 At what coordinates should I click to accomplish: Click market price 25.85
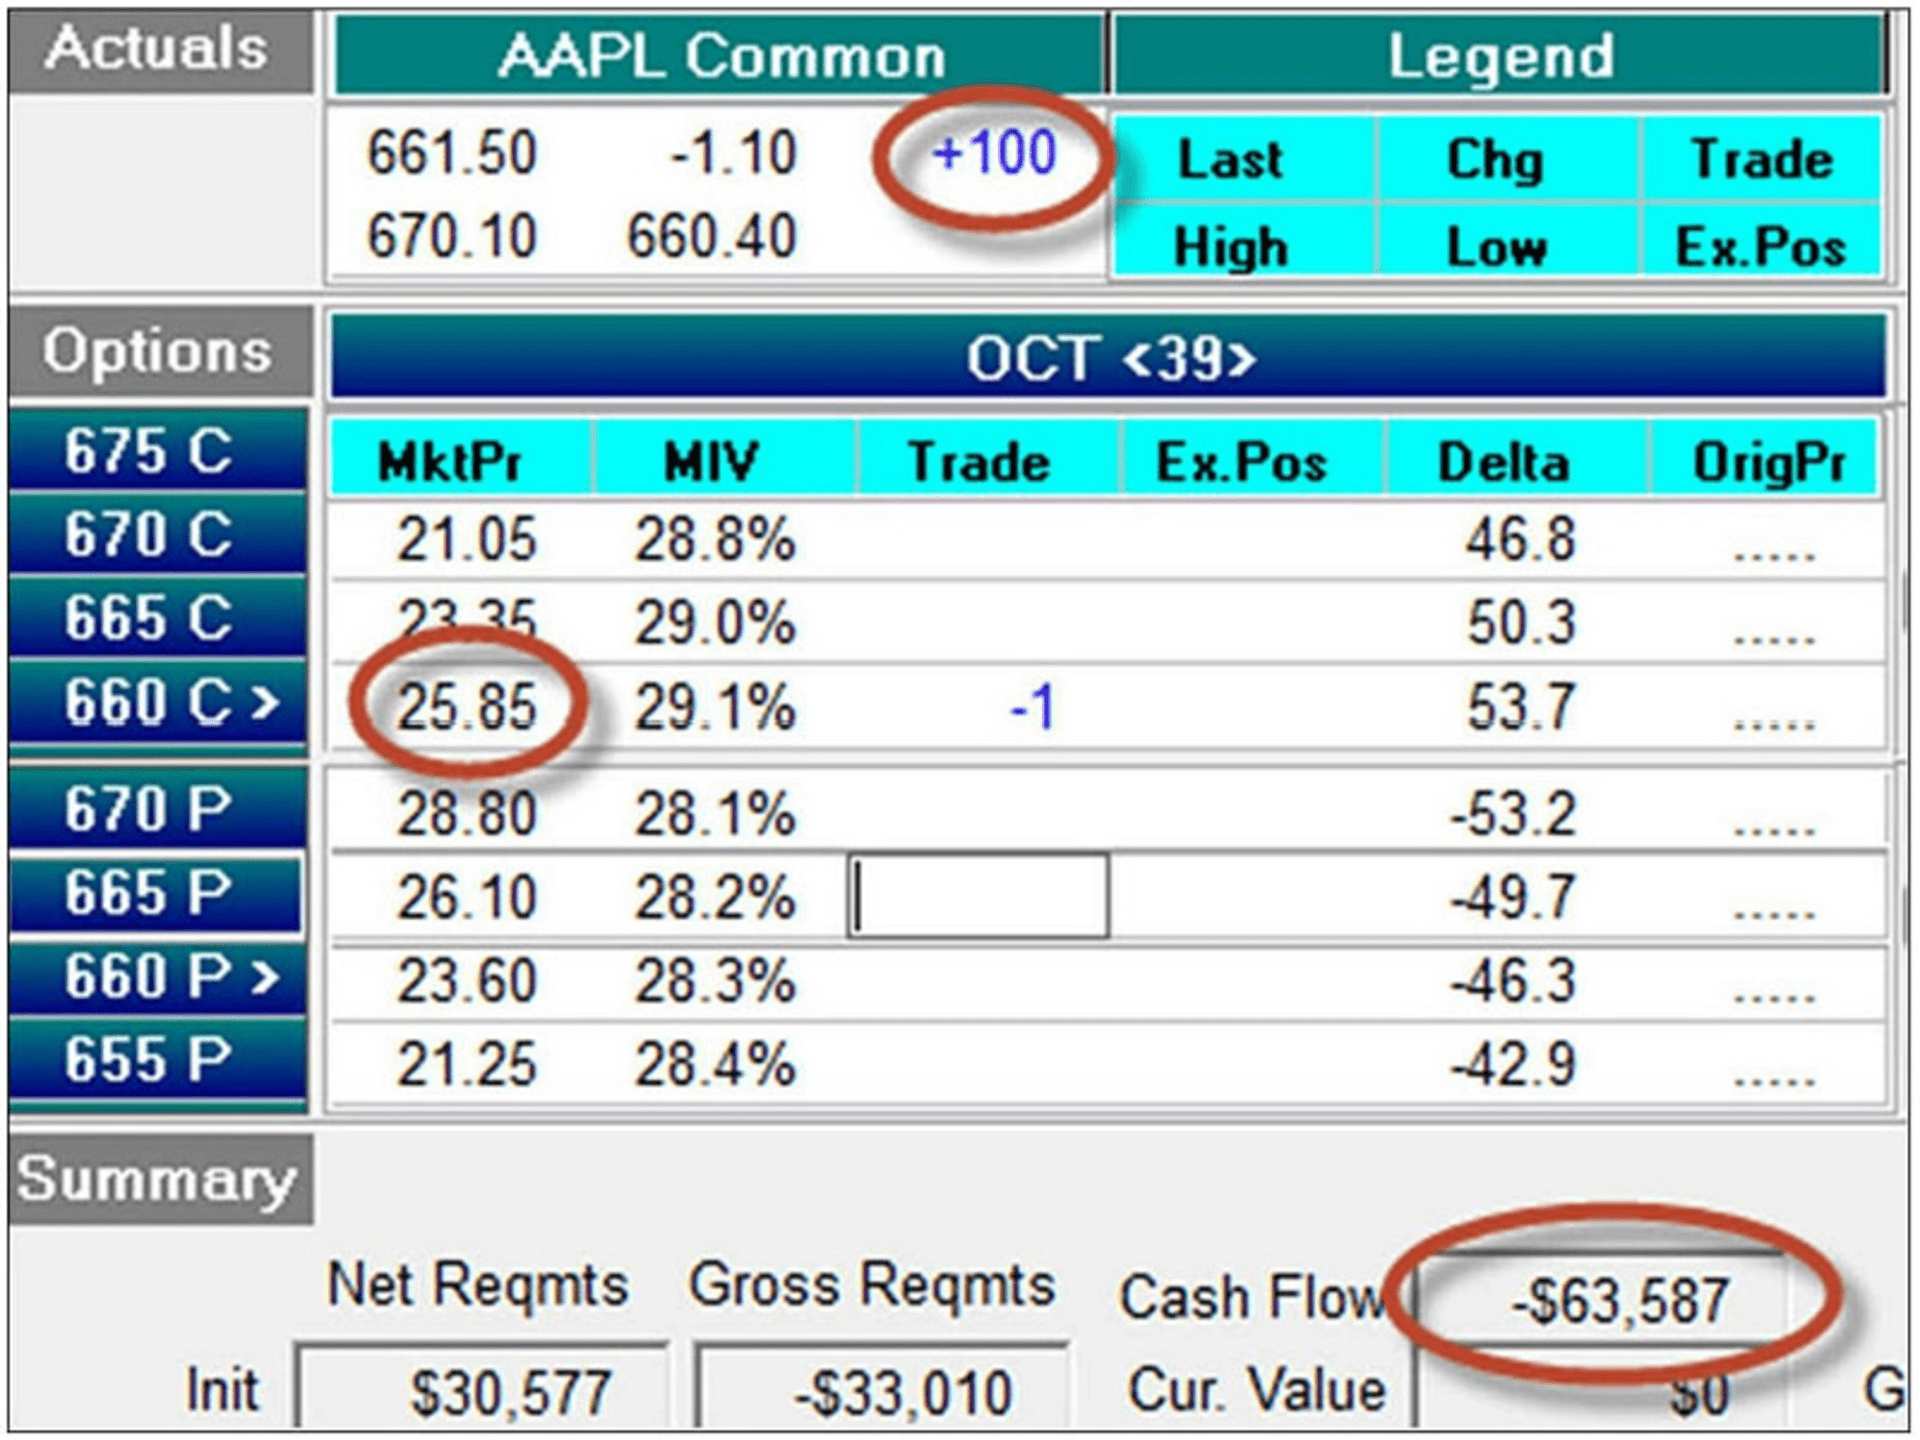point(466,707)
